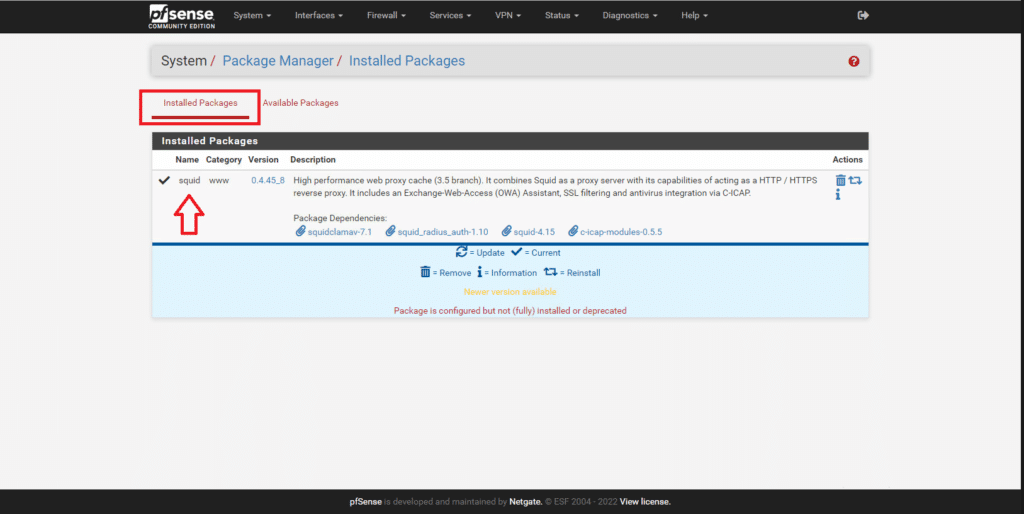Click the paperclip icon beside c-icap-modules-0.5.5
1024x514 pixels.
coord(573,231)
